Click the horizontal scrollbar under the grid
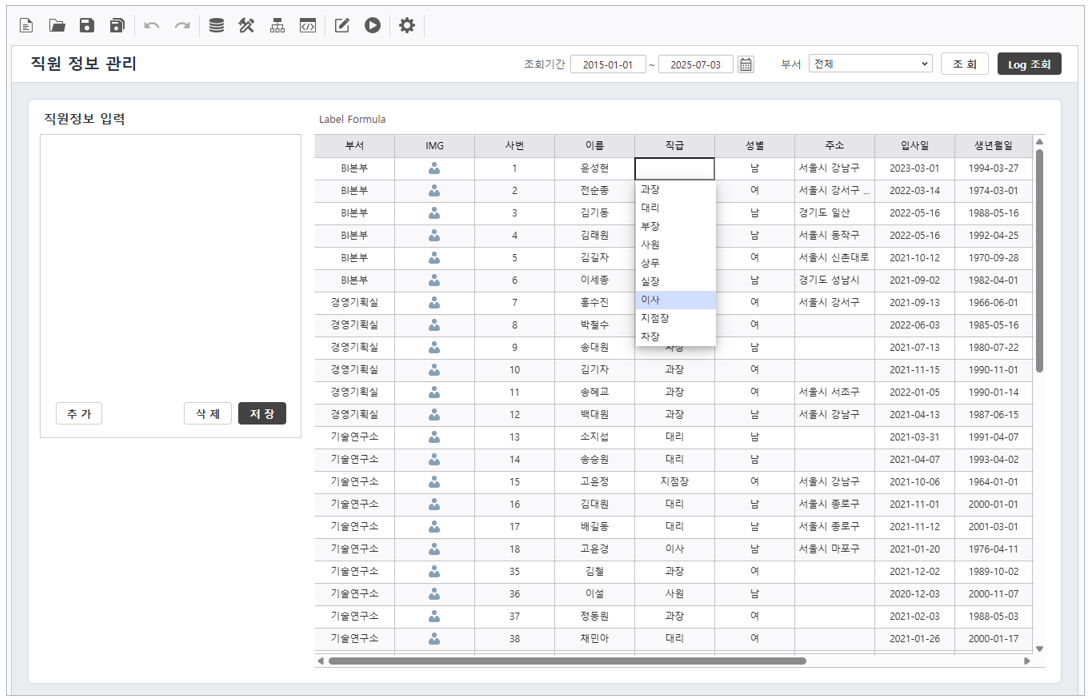Viewport: 1088px width, 699px height. pos(566,660)
